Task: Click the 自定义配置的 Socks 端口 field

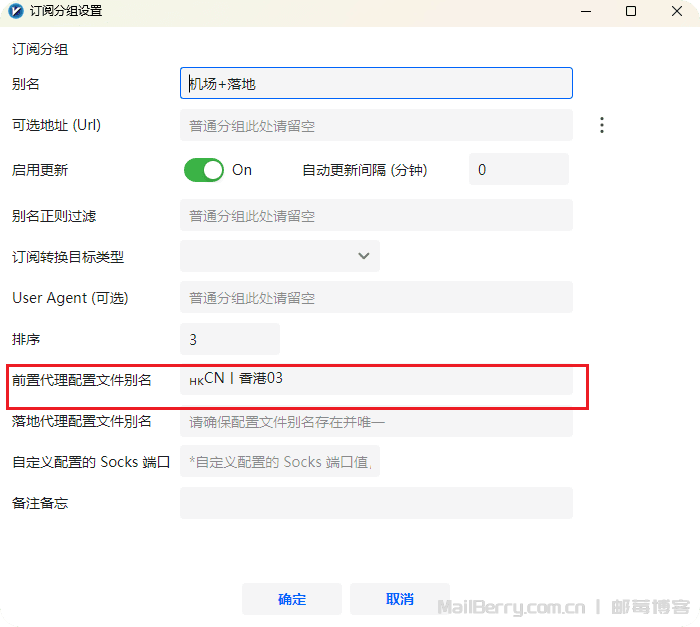Action: (280, 462)
